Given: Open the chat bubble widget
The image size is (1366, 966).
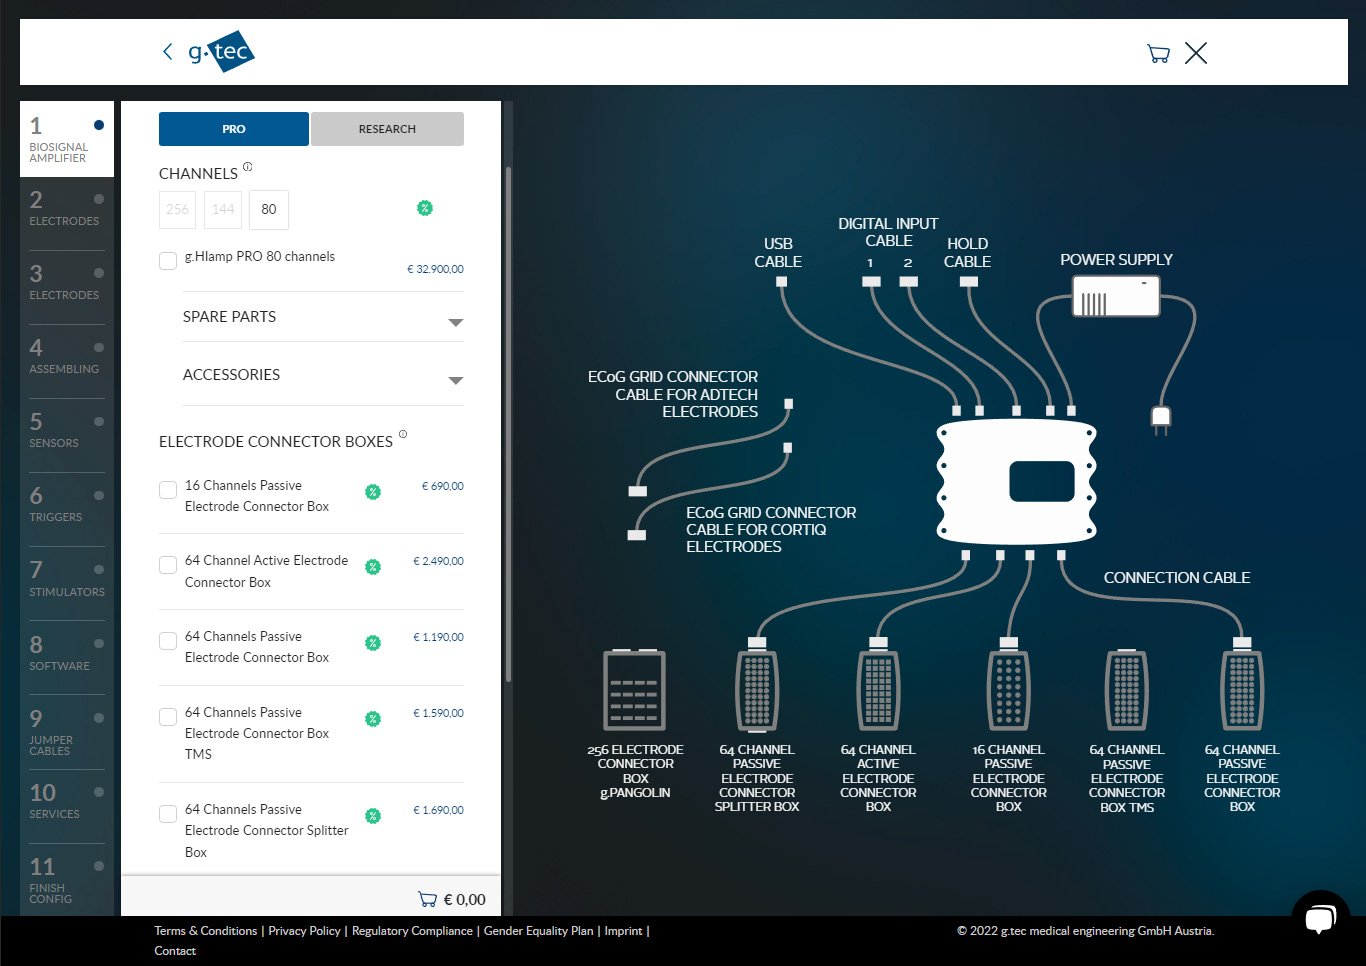Looking at the screenshot, I should tap(1320, 918).
